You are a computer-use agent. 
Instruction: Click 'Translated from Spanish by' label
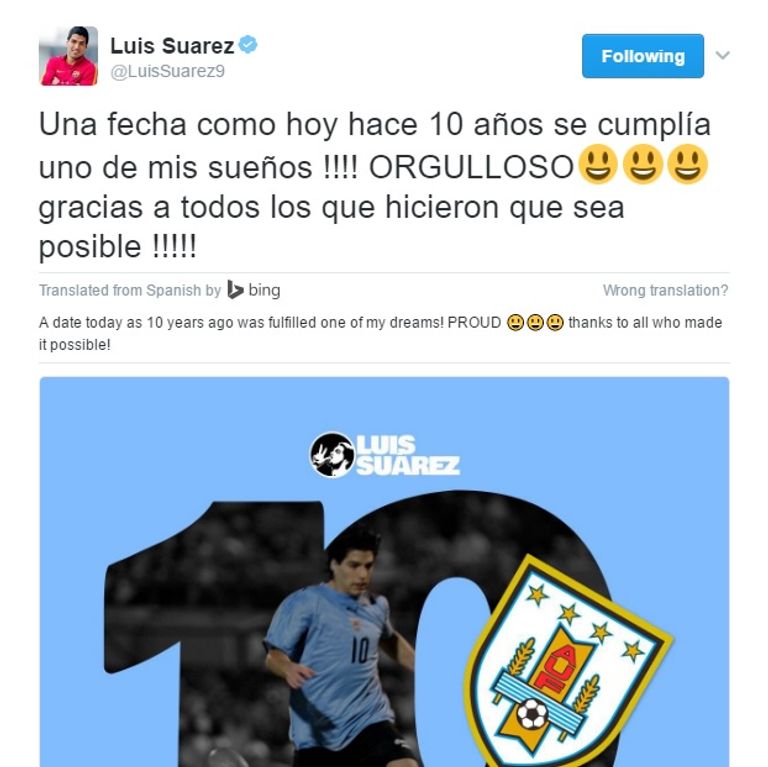130,290
